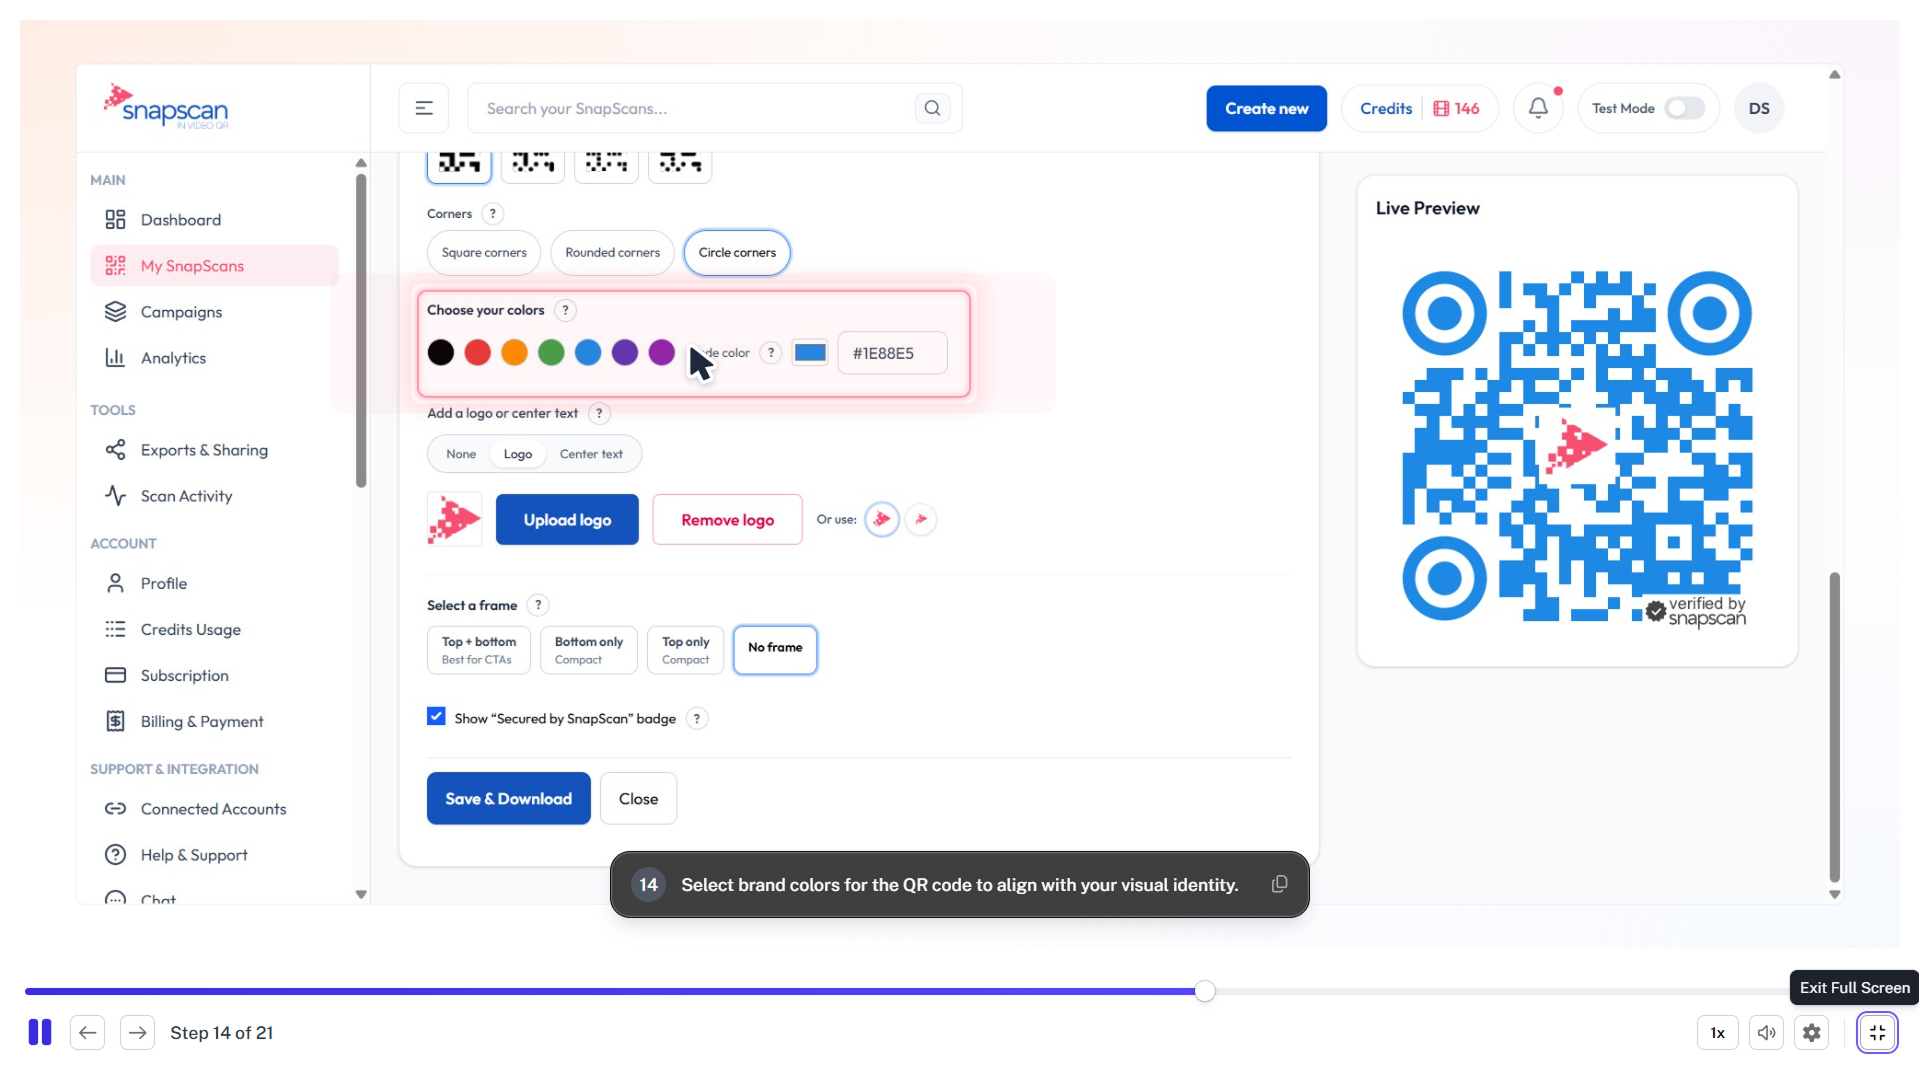Image resolution: width=1919 pixels, height=1079 pixels.
Task: Click the #1E88E5 hex field
Action: point(892,353)
